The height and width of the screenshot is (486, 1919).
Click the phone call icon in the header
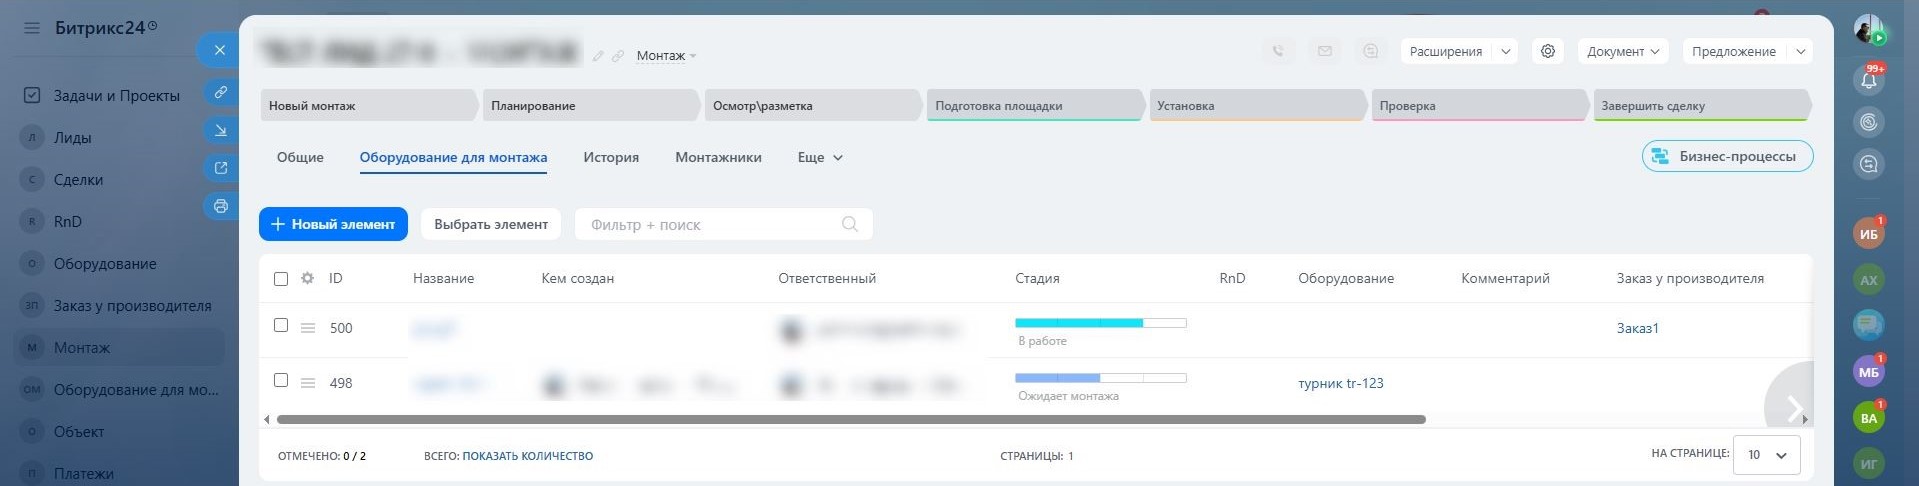click(1278, 51)
